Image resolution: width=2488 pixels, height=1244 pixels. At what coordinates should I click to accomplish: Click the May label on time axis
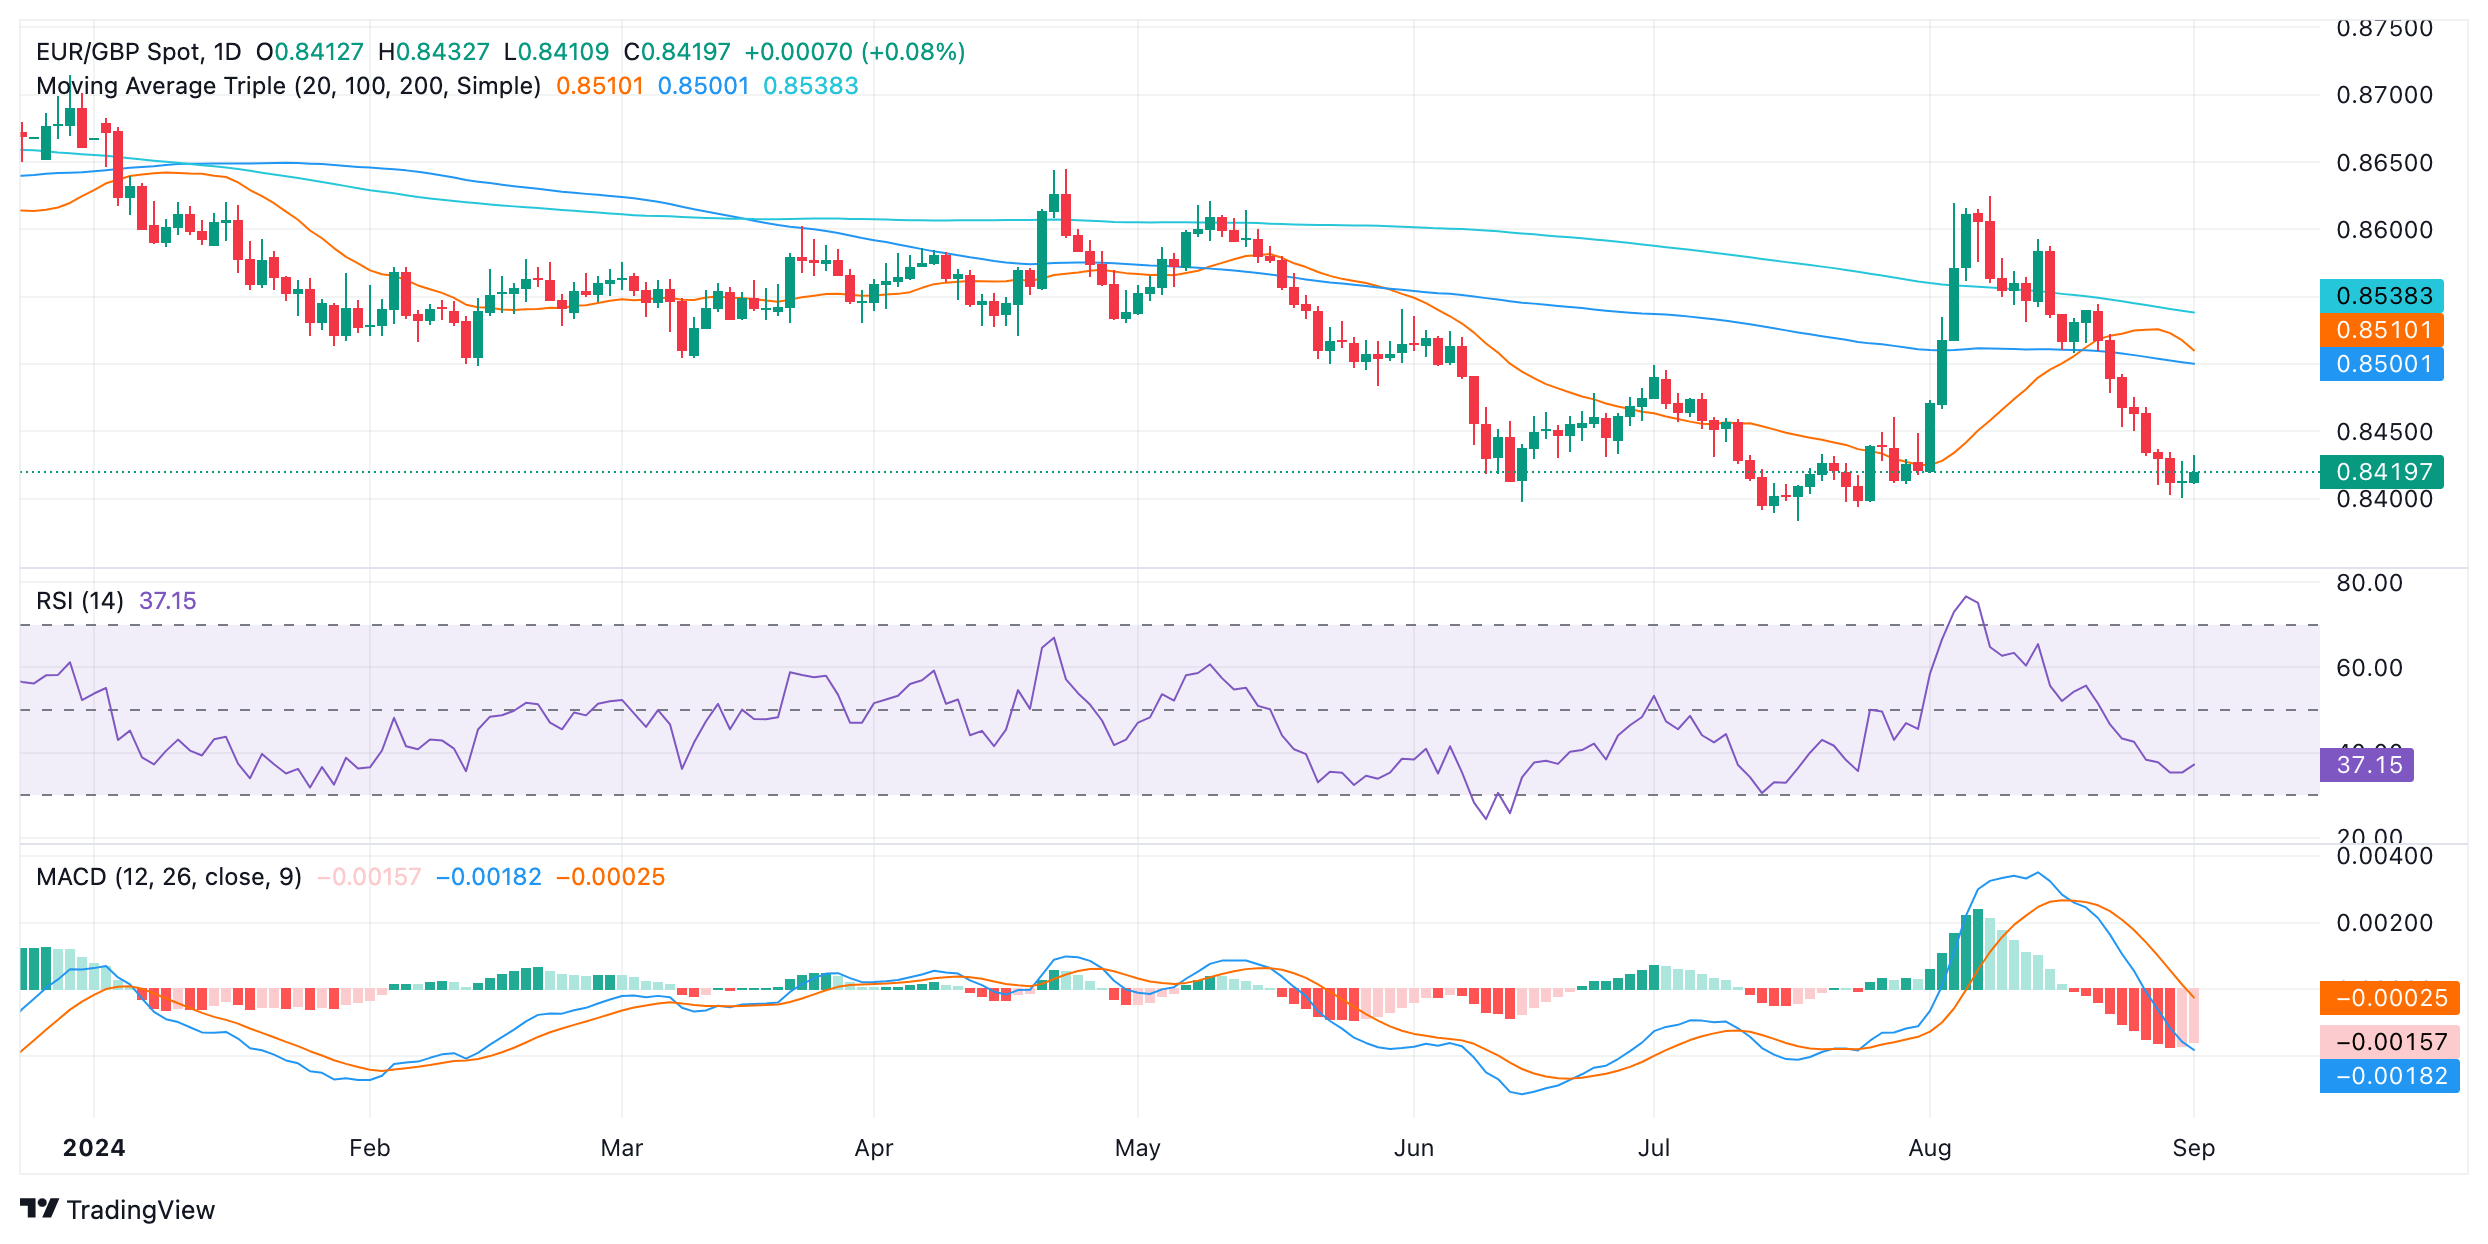point(1137,1148)
